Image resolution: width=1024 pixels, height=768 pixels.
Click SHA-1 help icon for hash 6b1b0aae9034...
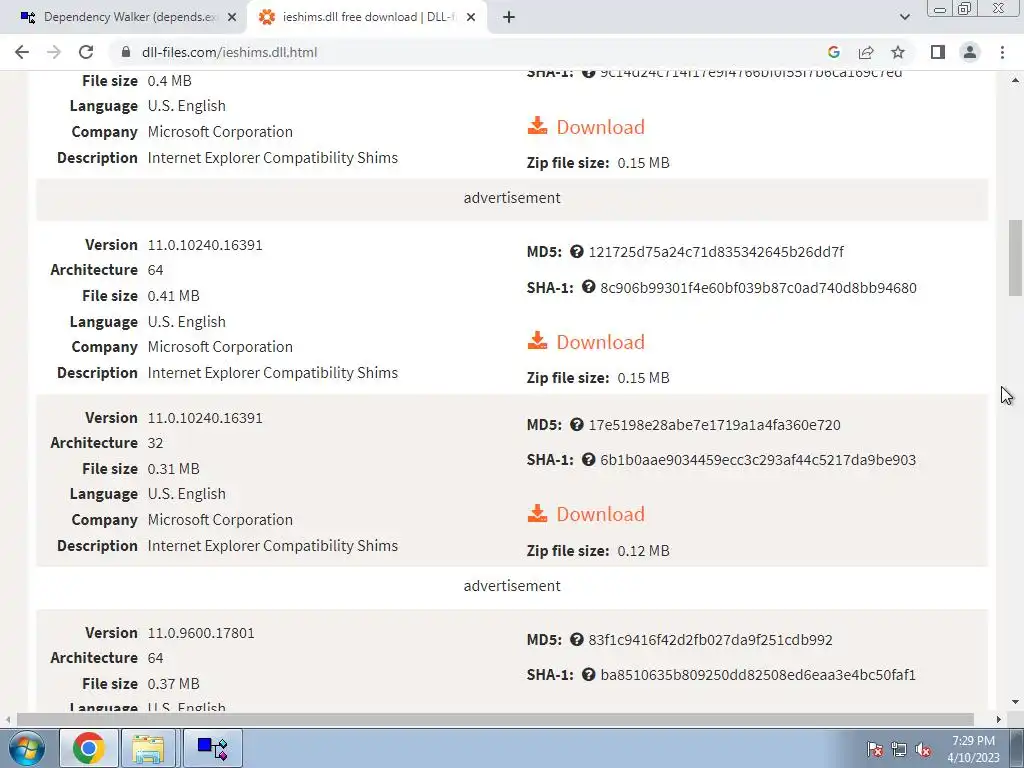588,459
